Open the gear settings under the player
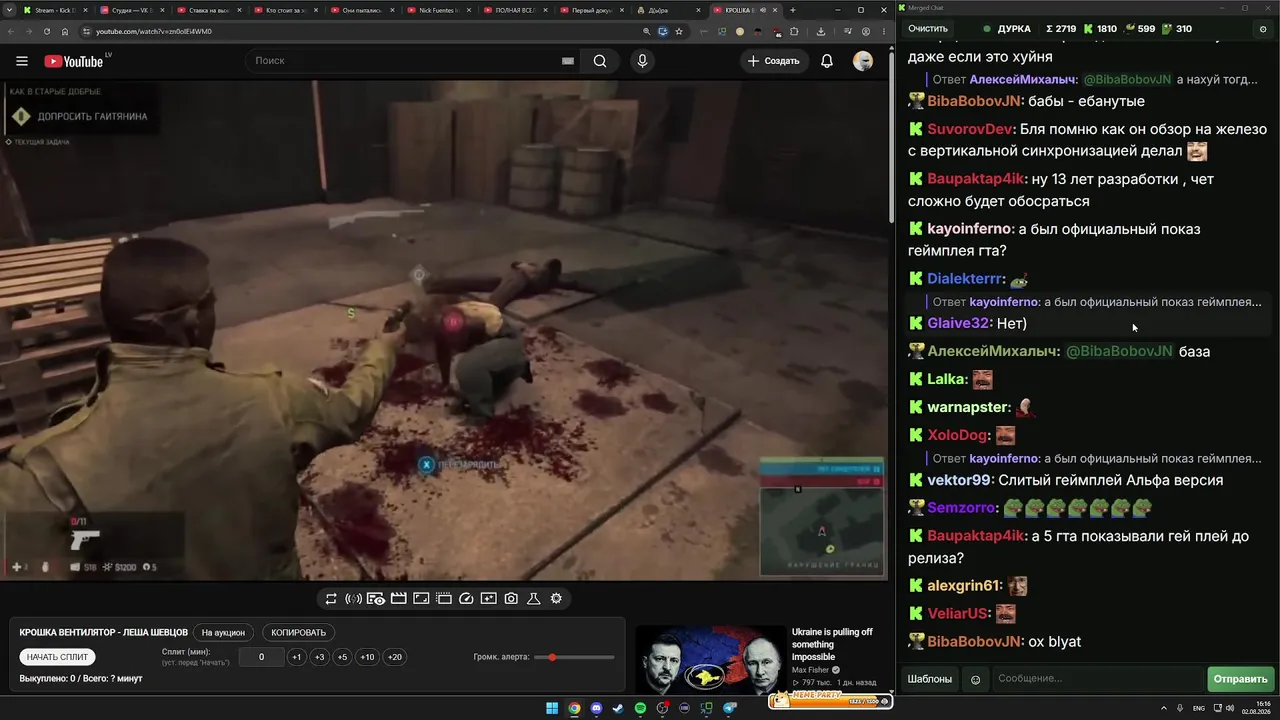The image size is (1280, 720). [556, 599]
